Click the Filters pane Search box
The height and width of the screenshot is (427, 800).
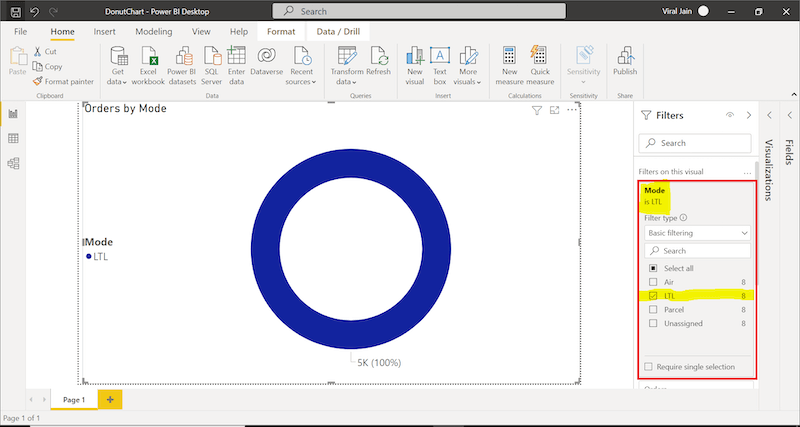(x=695, y=143)
